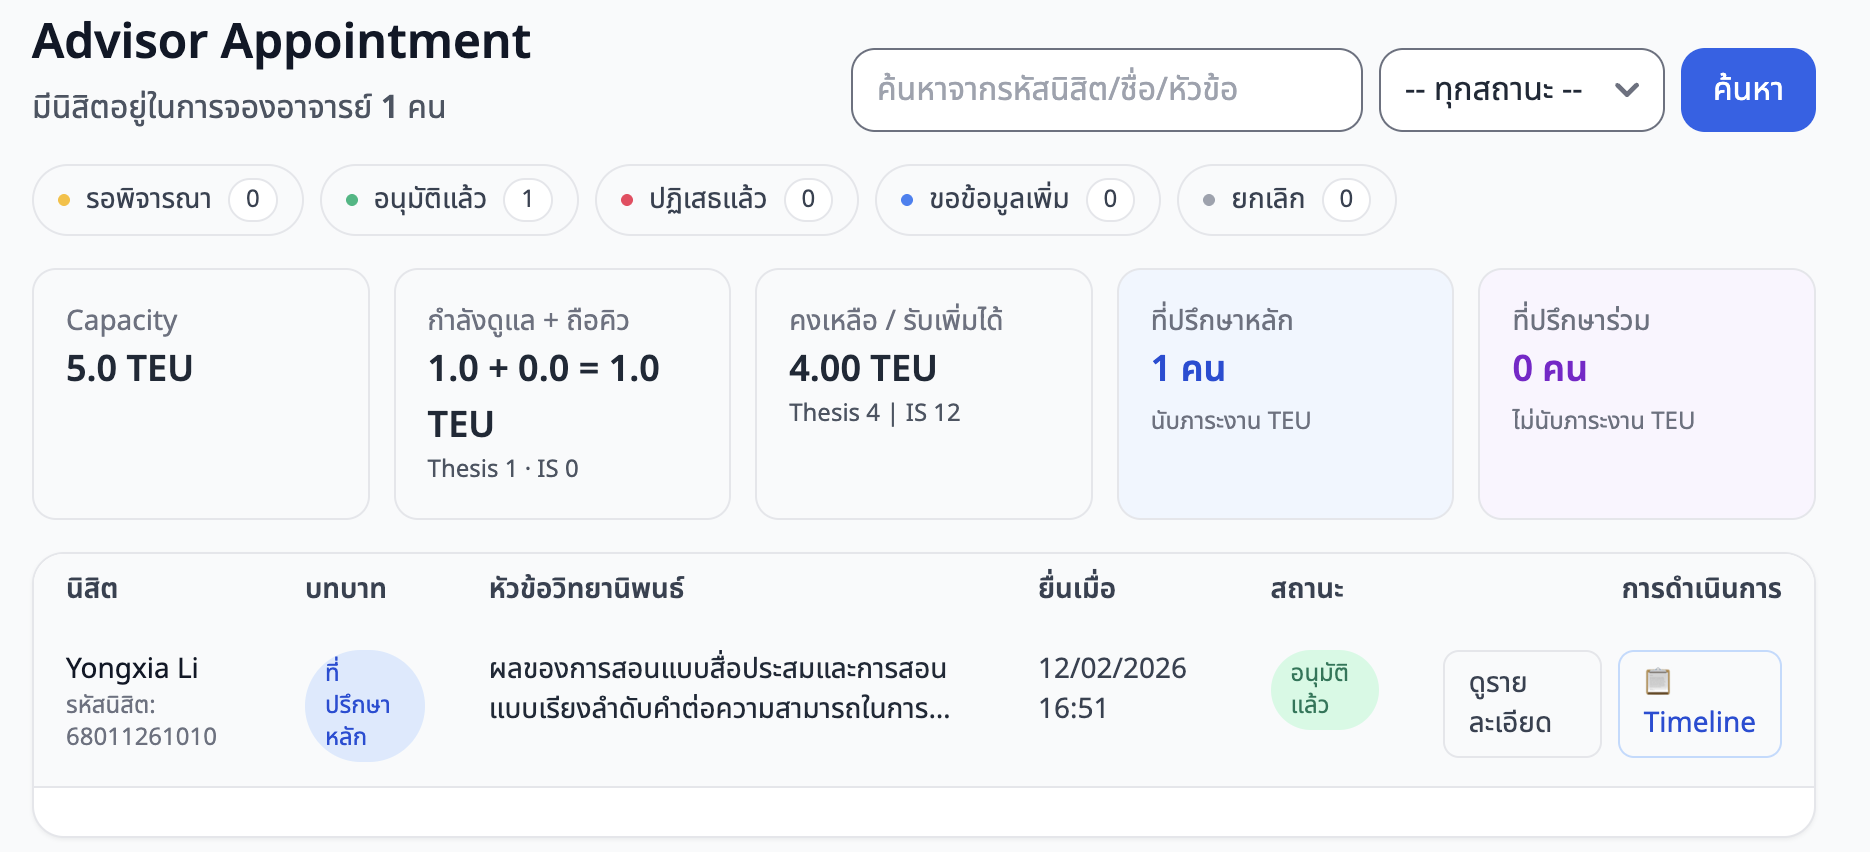Select the ที่ปรึกษาร่วม summary card
This screenshot has width=1870, height=852.
tap(1646, 393)
